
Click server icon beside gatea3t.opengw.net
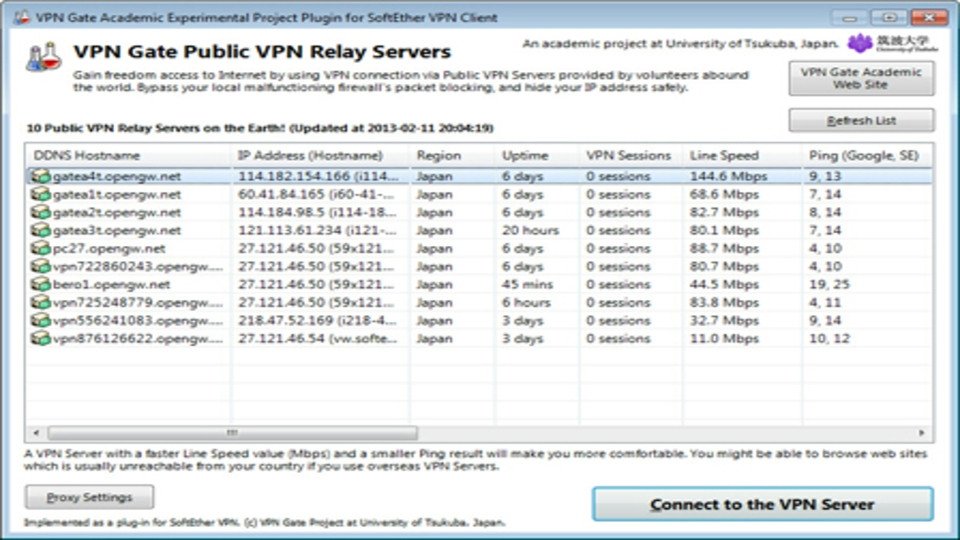40,231
